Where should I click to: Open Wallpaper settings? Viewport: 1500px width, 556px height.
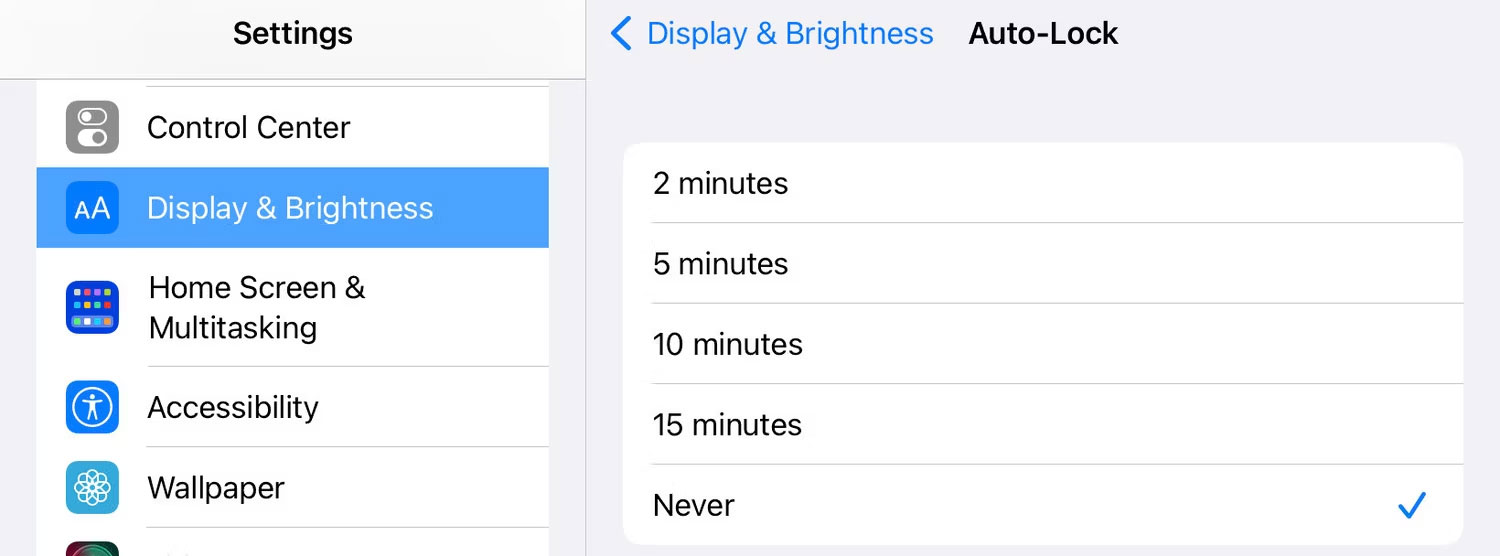click(293, 487)
